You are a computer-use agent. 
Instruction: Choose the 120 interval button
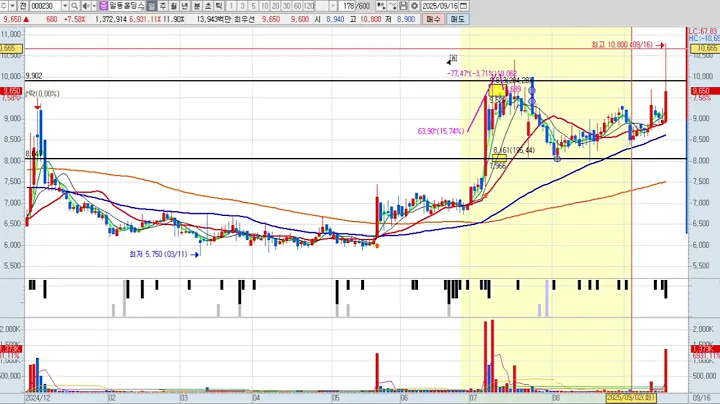point(309,6)
